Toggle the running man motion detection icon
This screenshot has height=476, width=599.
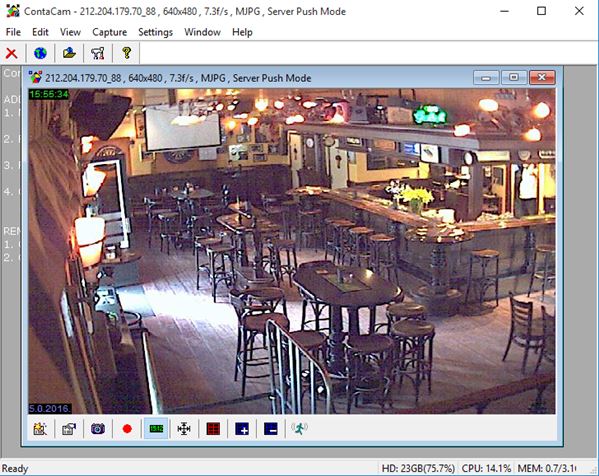click(x=300, y=429)
